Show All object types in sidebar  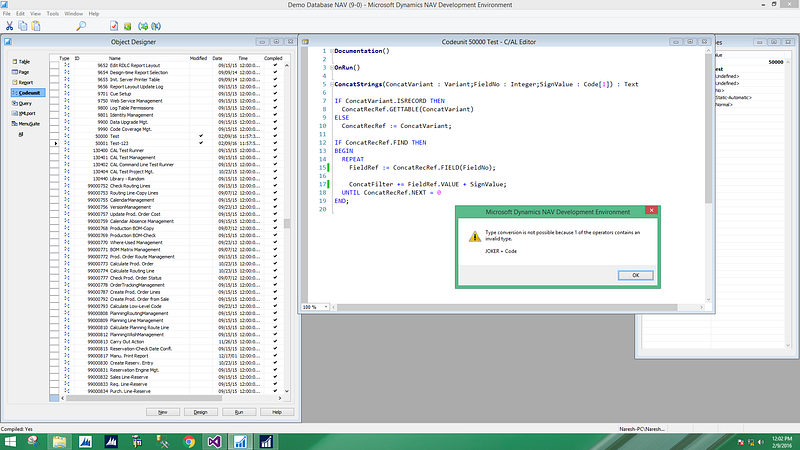[x=20, y=134]
